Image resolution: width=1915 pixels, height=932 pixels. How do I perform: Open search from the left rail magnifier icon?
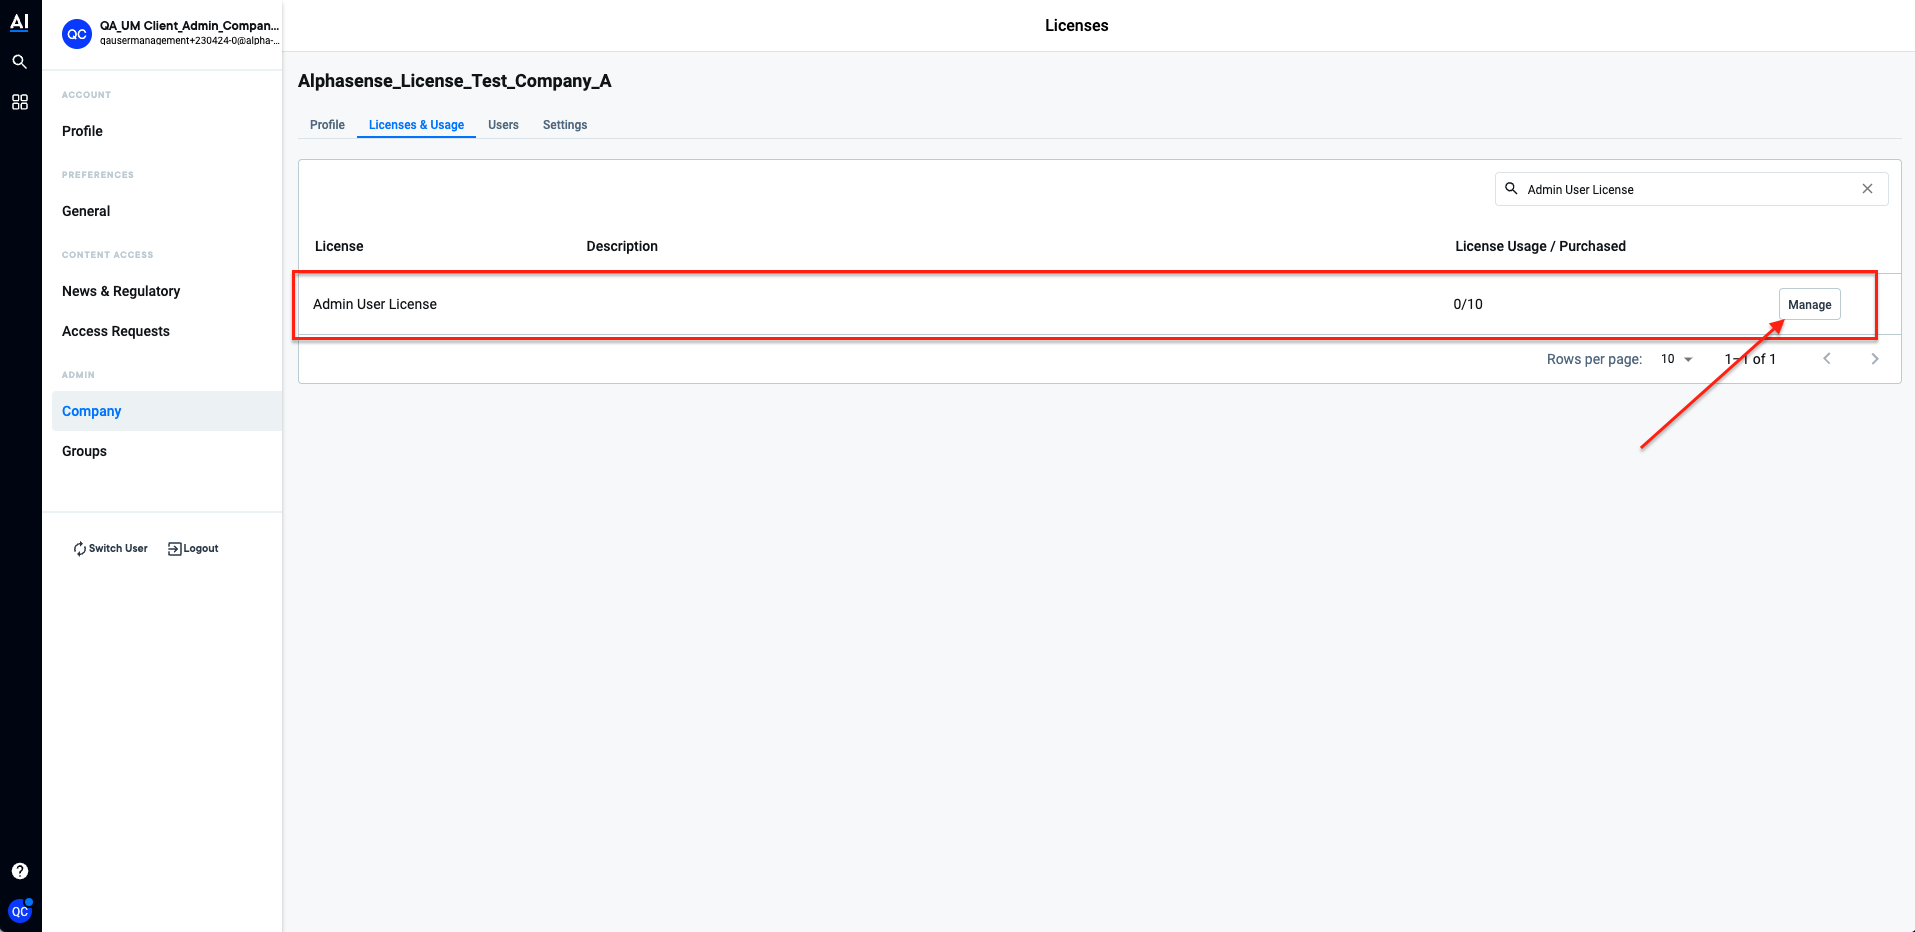[x=19, y=62]
